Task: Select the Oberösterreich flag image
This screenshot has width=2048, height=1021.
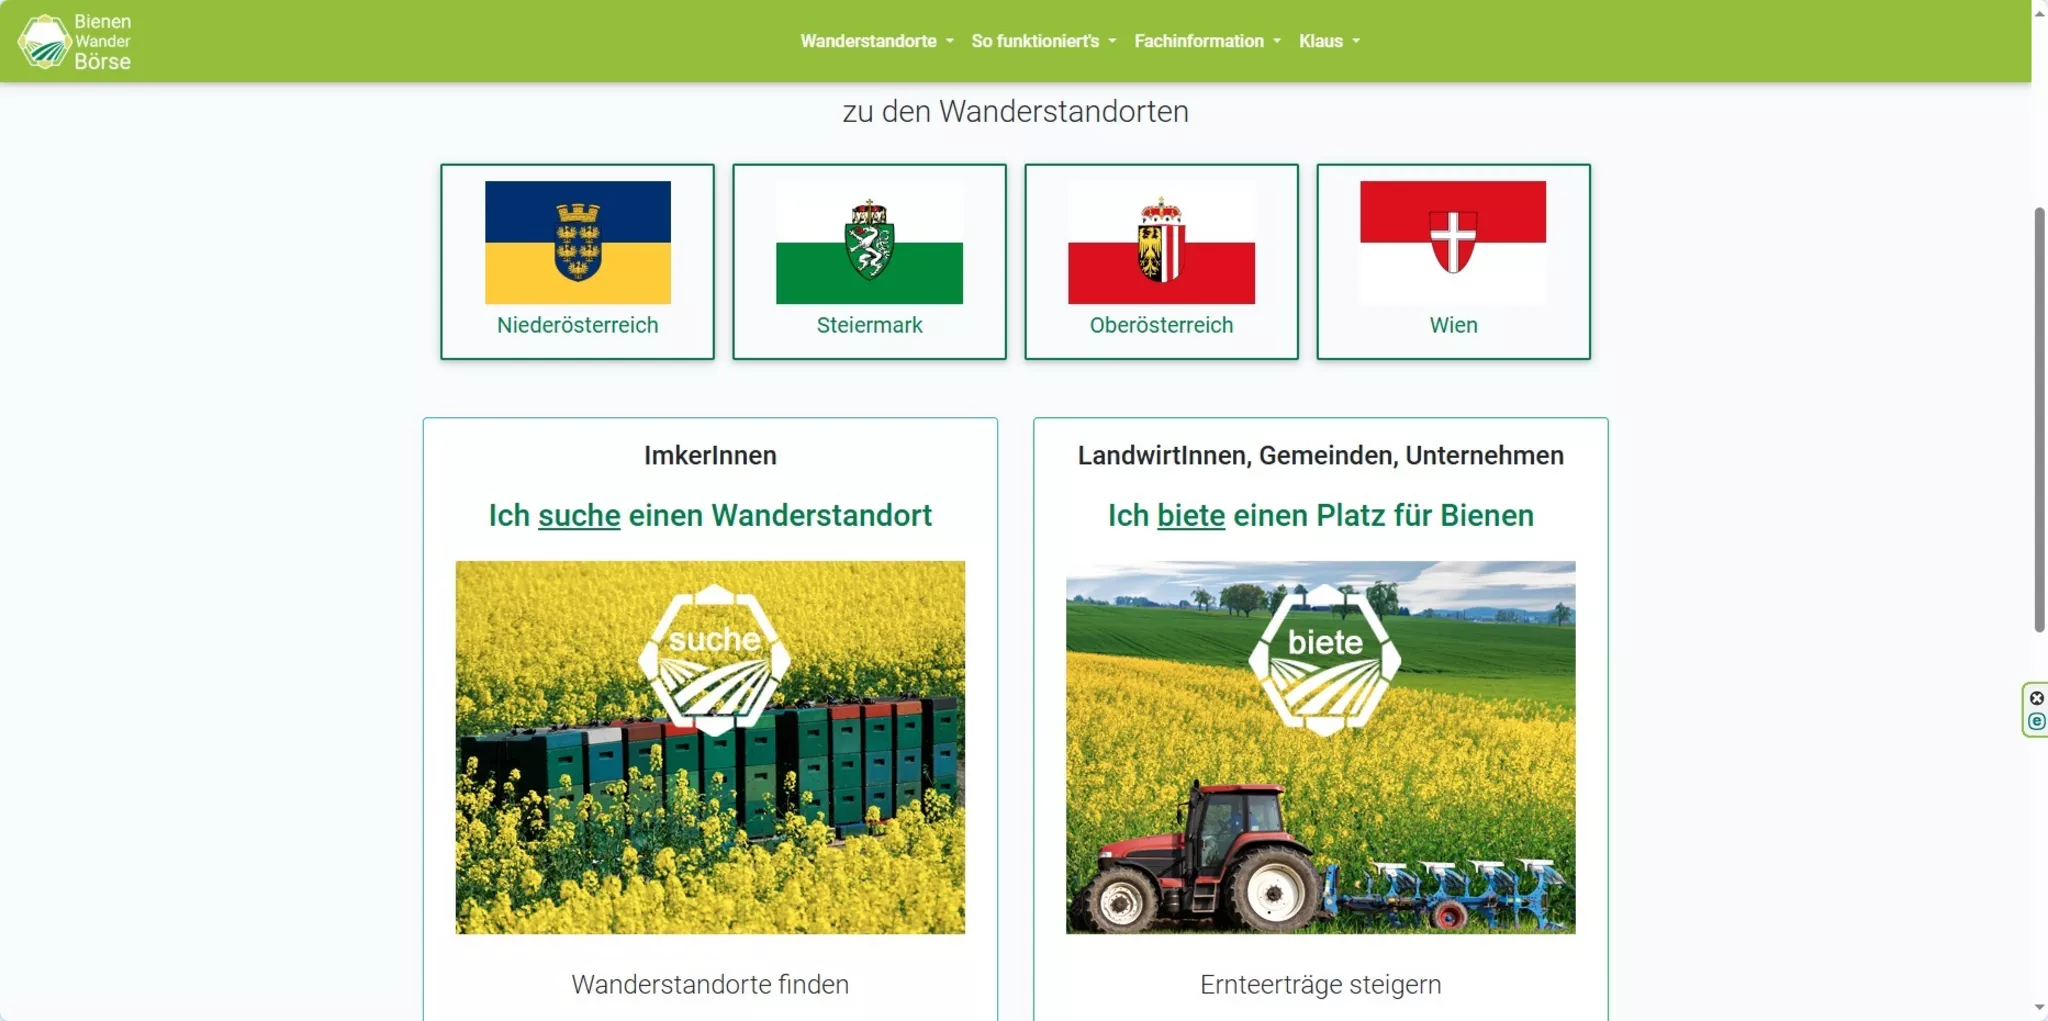Action: (x=1161, y=242)
